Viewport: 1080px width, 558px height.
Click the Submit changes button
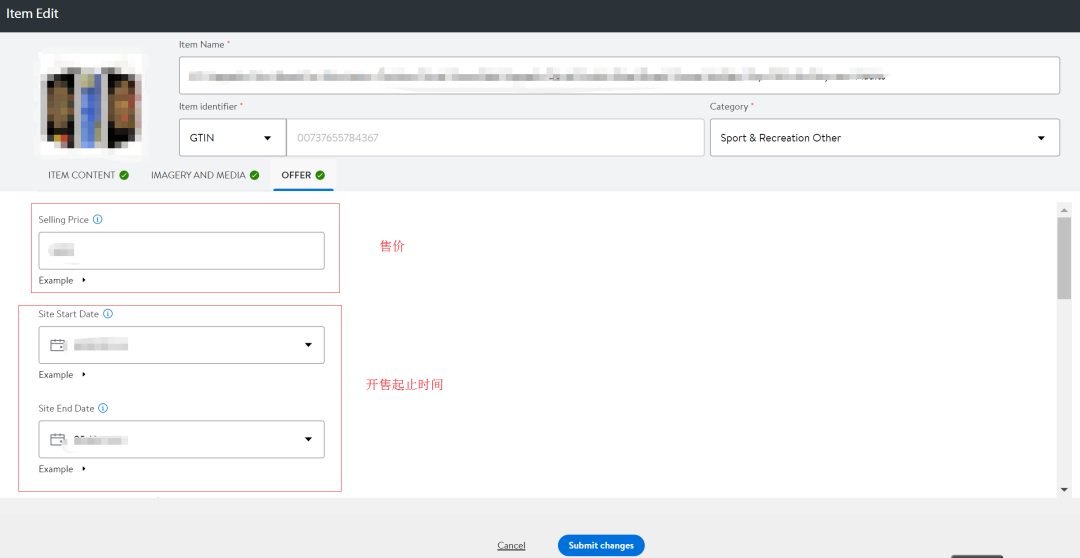pos(601,545)
